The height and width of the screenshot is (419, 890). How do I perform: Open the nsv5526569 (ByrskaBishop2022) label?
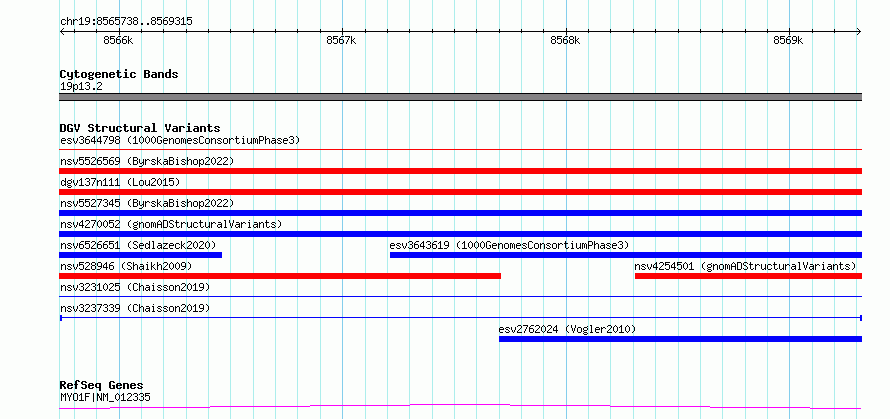pos(147,161)
